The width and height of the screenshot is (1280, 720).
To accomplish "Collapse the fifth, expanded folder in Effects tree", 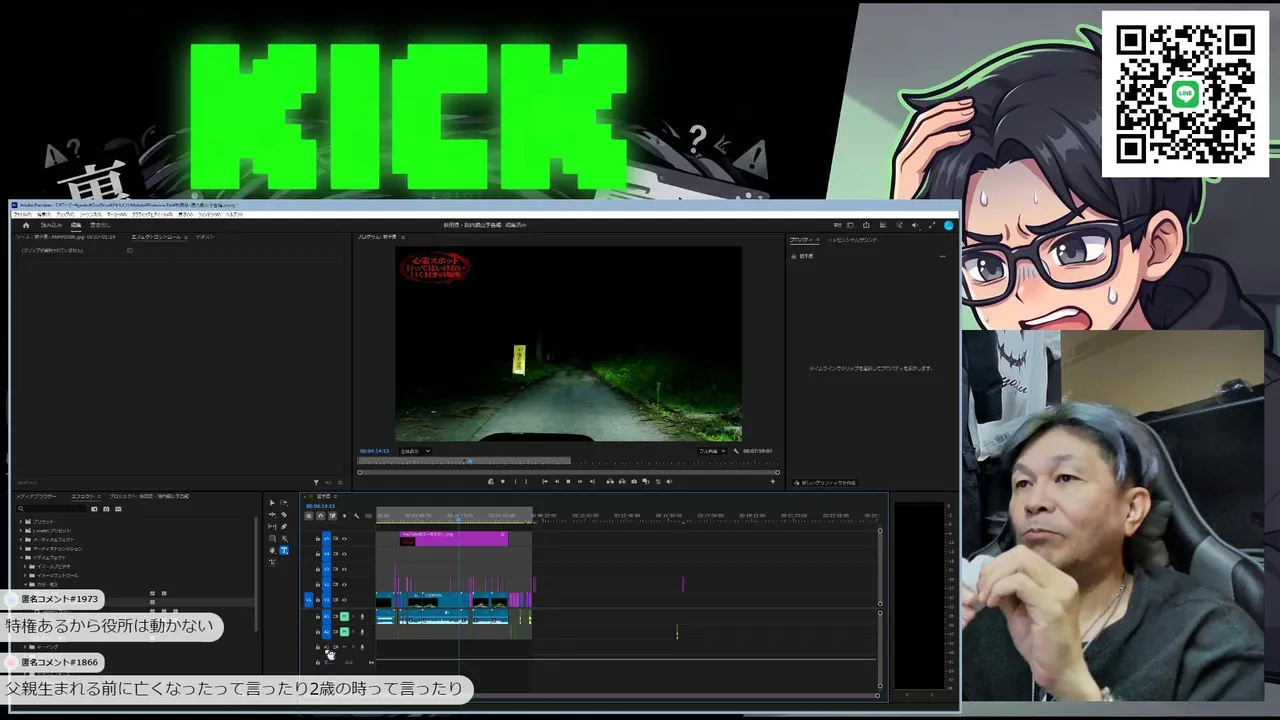I will 21,558.
